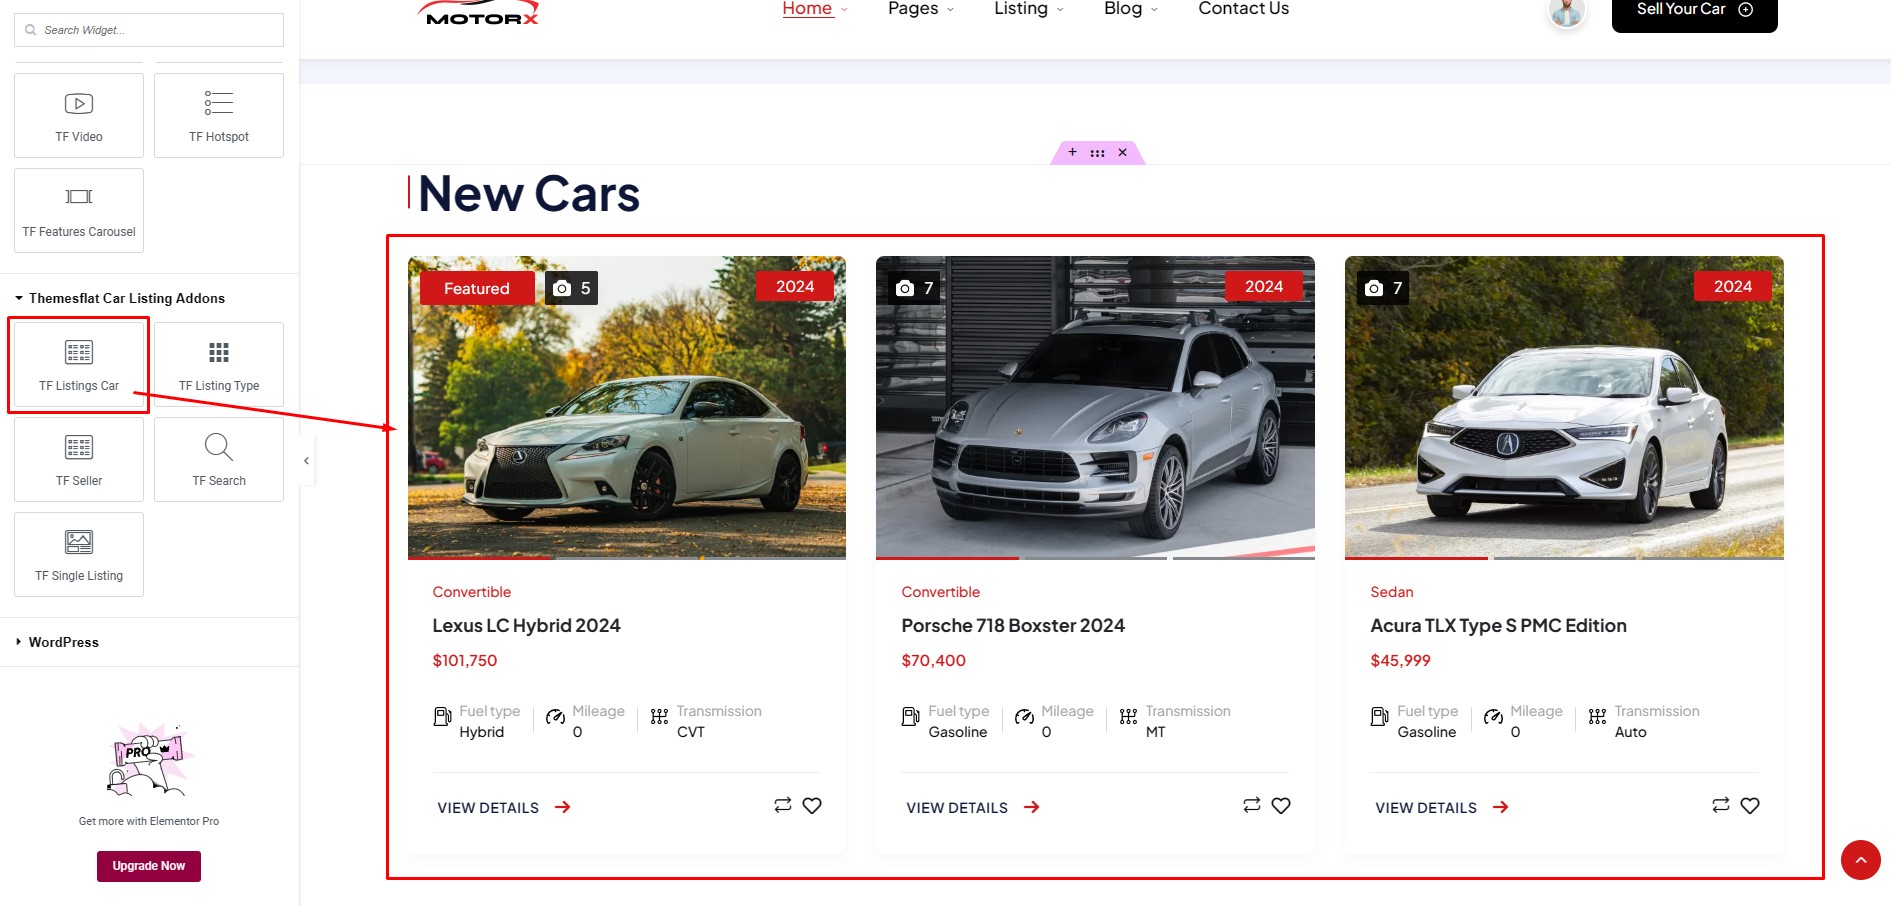Add Lexus LC Hybrid 2024 to favorites heart
The height and width of the screenshot is (906, 1891).
[x=812, y=805]
